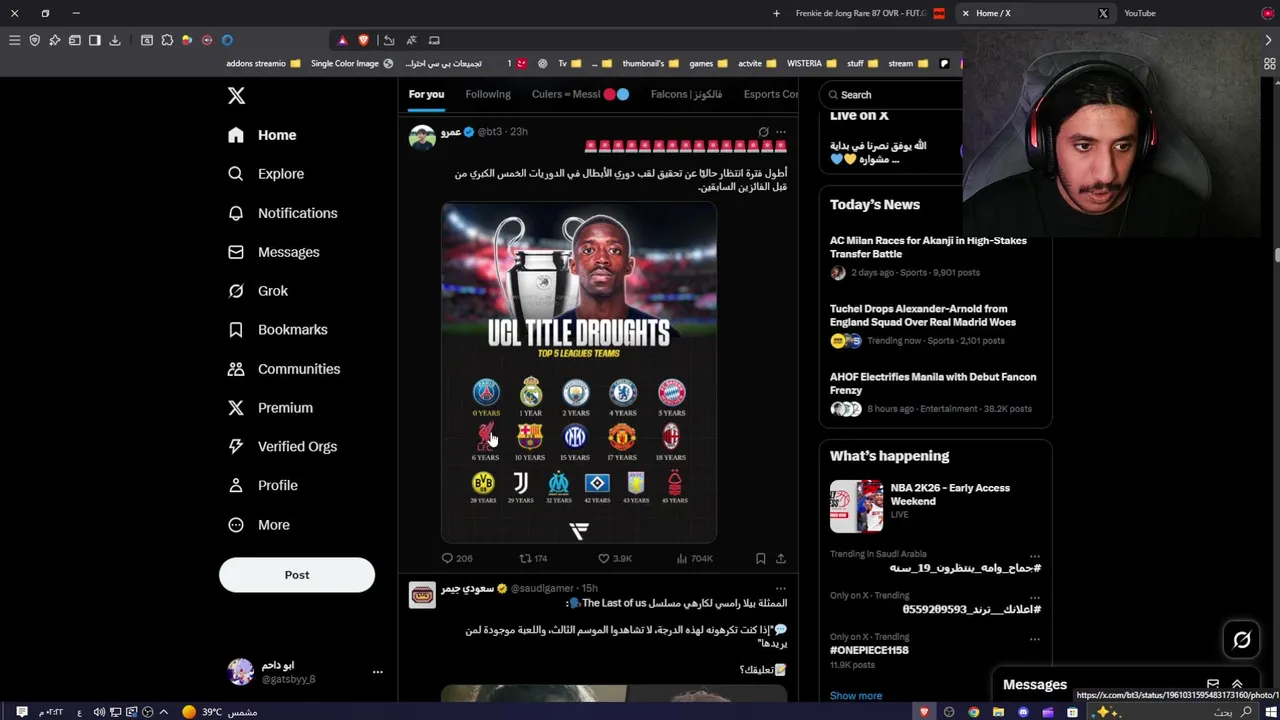The image size is (1280, 720).
Task: Open the Explore page from sidebar
Action: [x=266, y=174]
